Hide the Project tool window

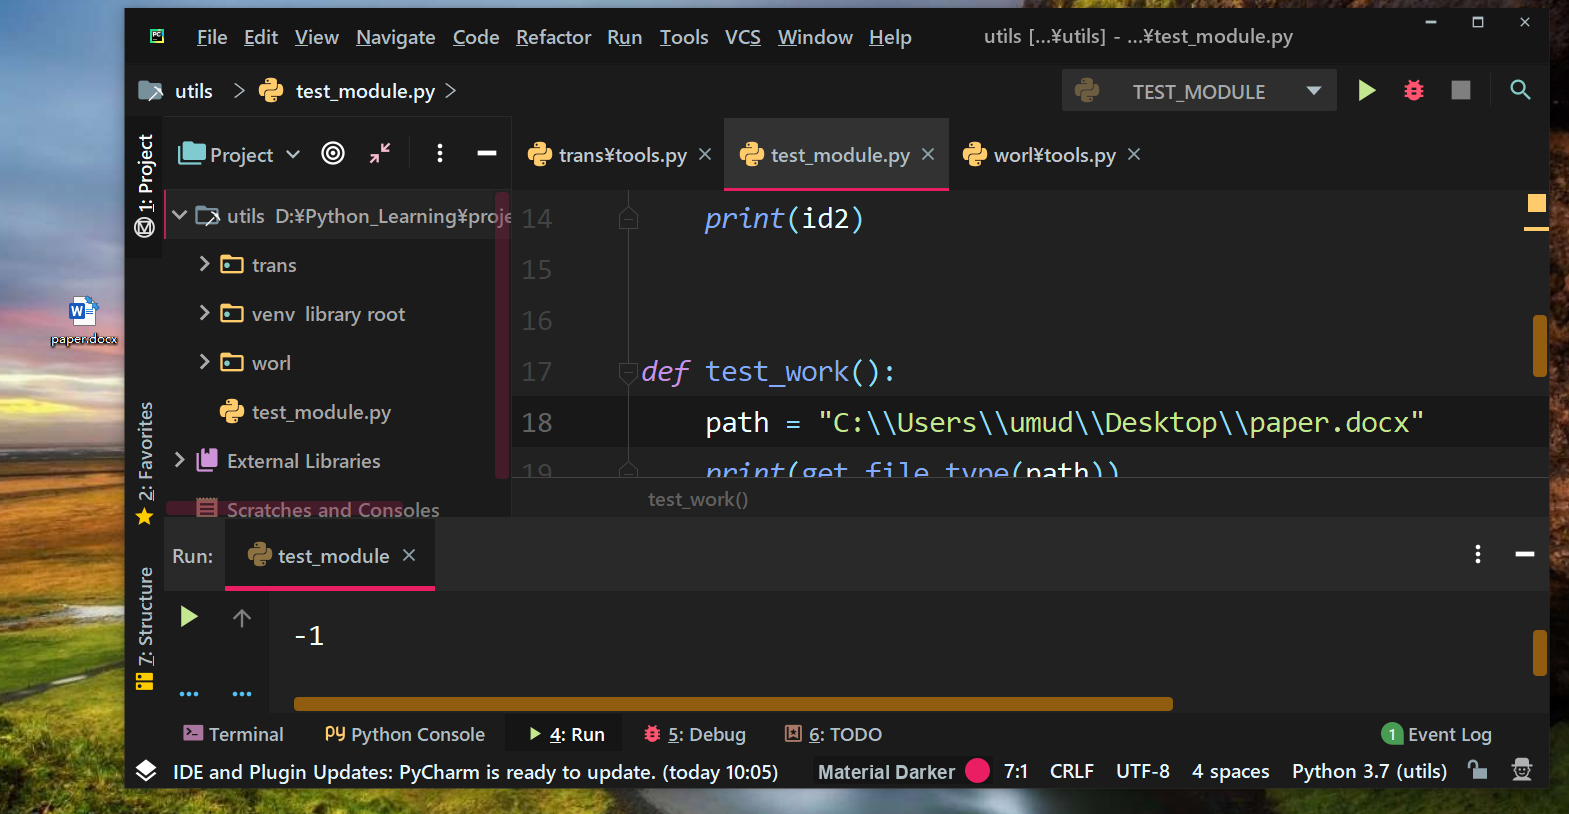coord(487,154)
